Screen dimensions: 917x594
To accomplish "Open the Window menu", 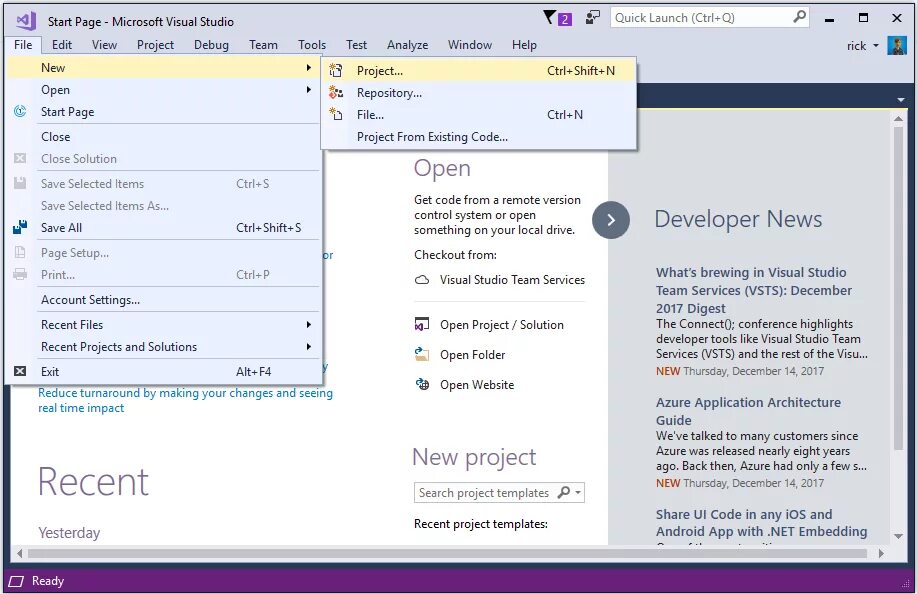I will click(470, 44).
